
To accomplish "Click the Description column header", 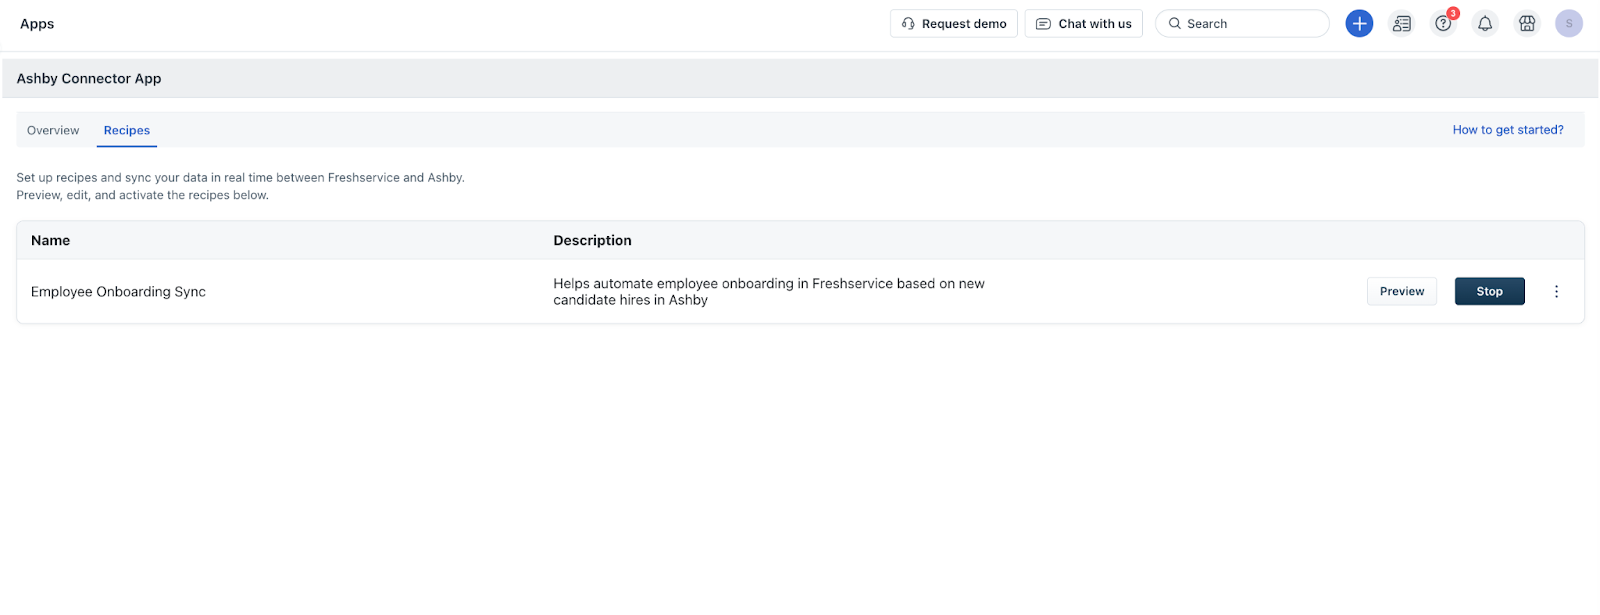I will click(593, 240).
